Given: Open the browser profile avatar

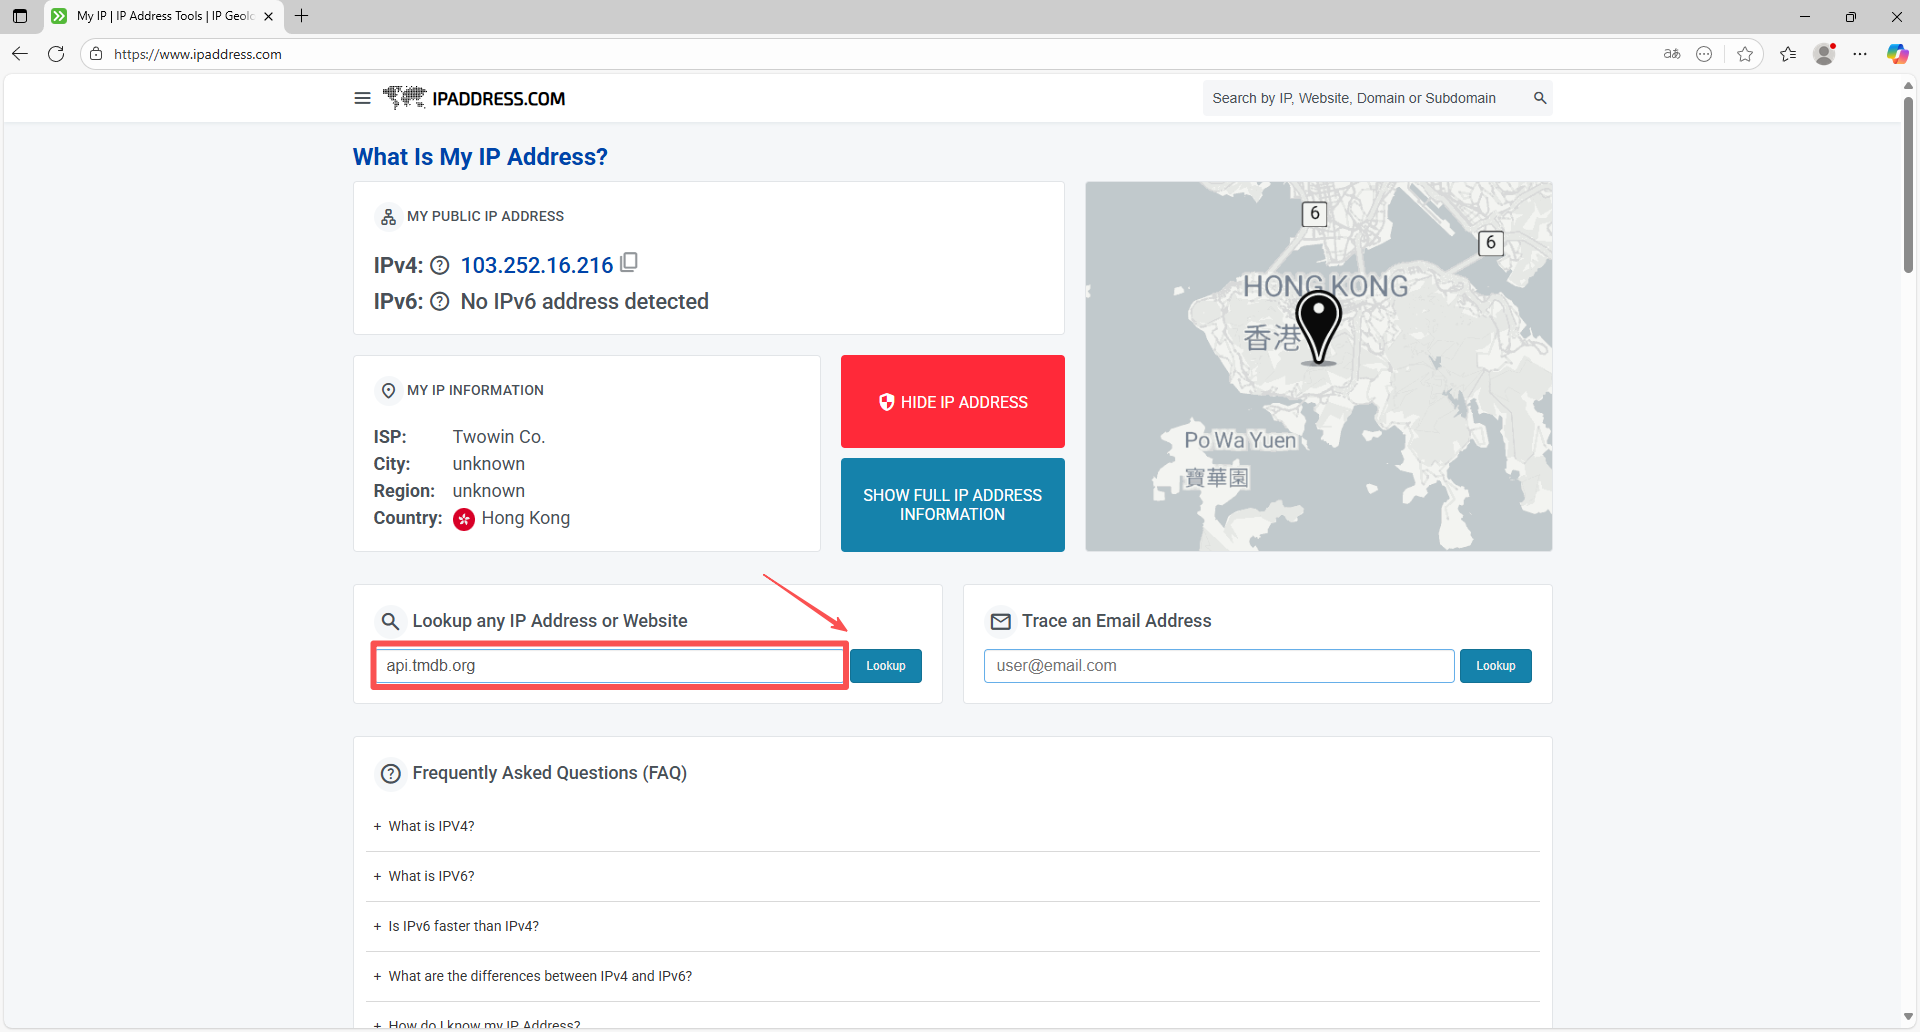Looking at the screenshot, I should click(1825, 54).
